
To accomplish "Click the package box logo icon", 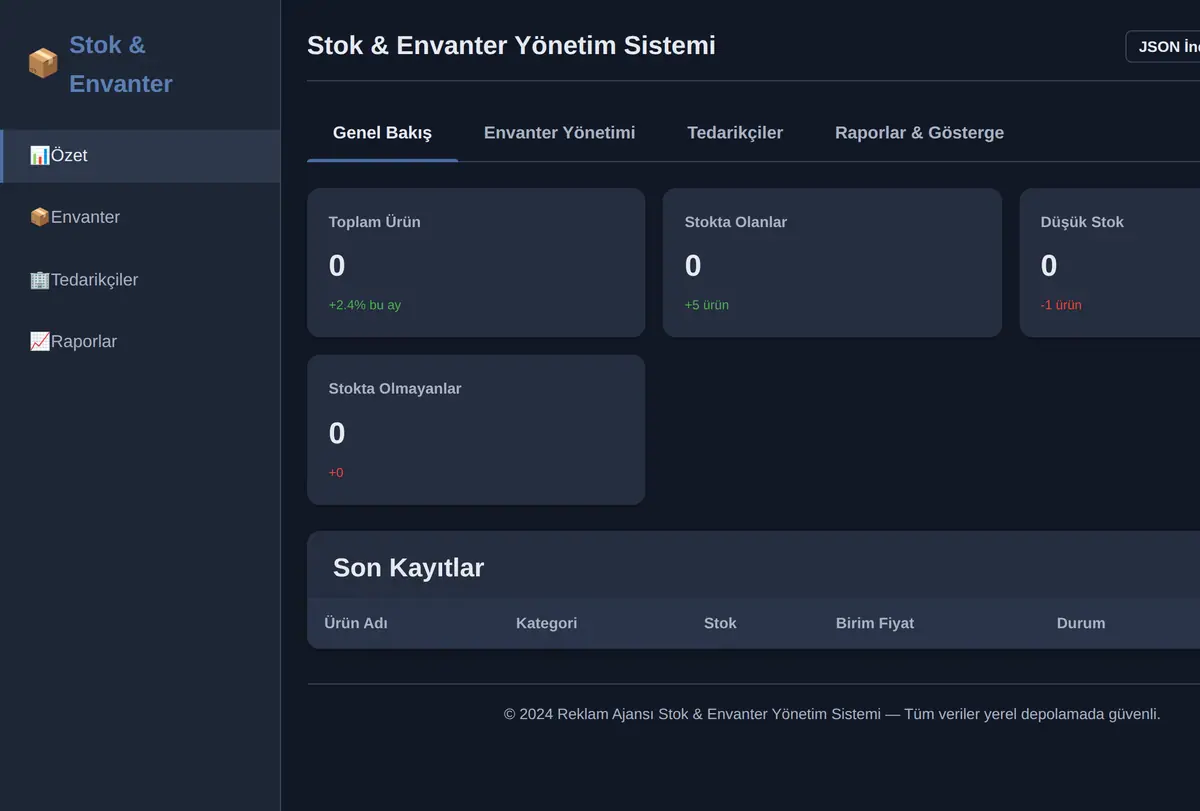I will (x=43, y=64).
